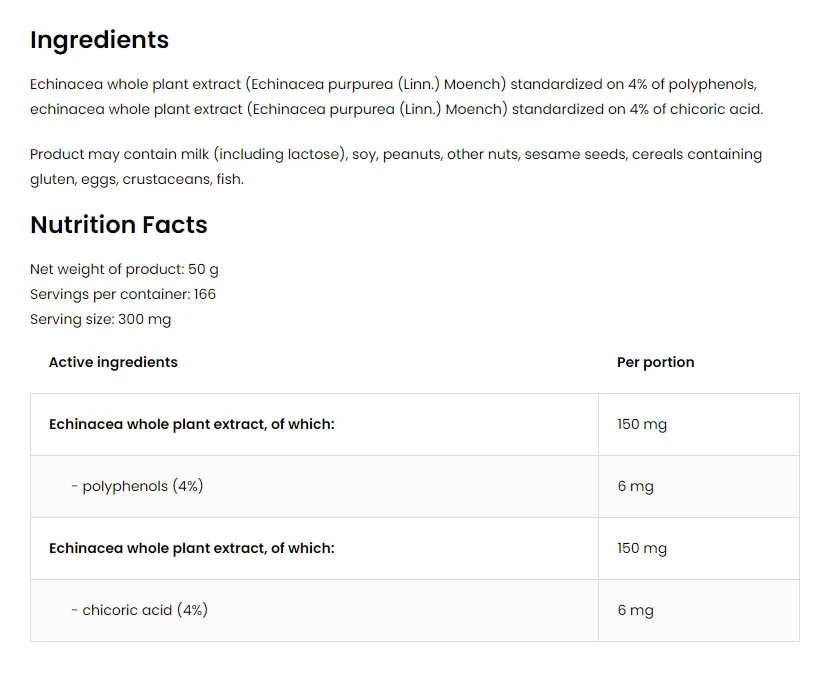Click the Nutrition Facts heading

[x=118, y=225]
